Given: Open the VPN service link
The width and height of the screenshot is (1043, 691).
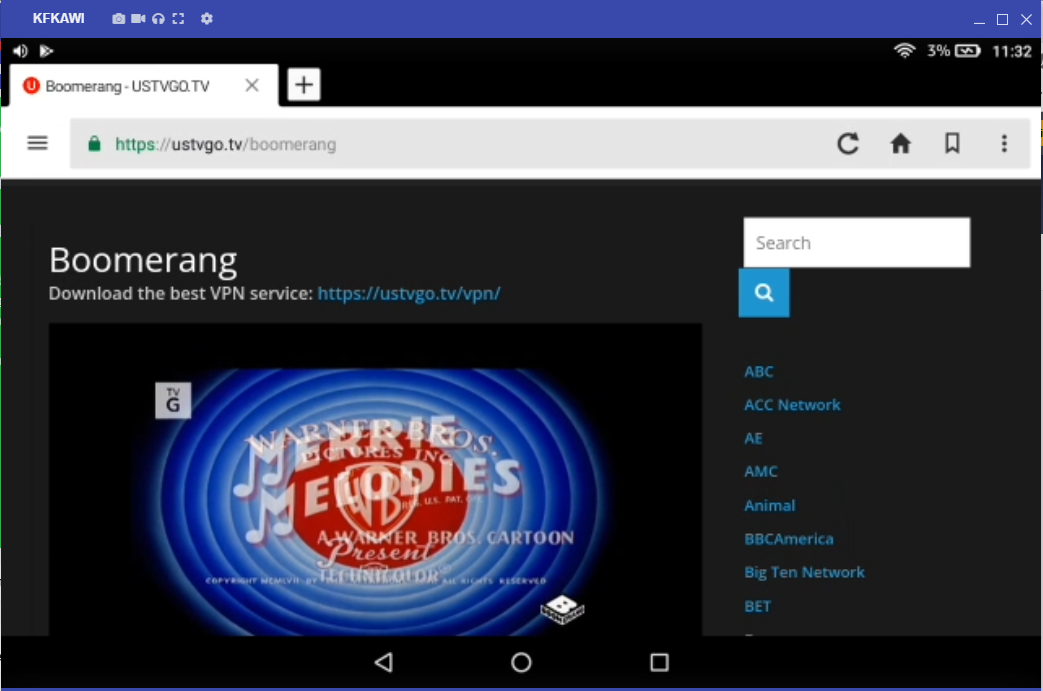Looking at the screenshot, I should pyautogui.click(x=409, y=293).
